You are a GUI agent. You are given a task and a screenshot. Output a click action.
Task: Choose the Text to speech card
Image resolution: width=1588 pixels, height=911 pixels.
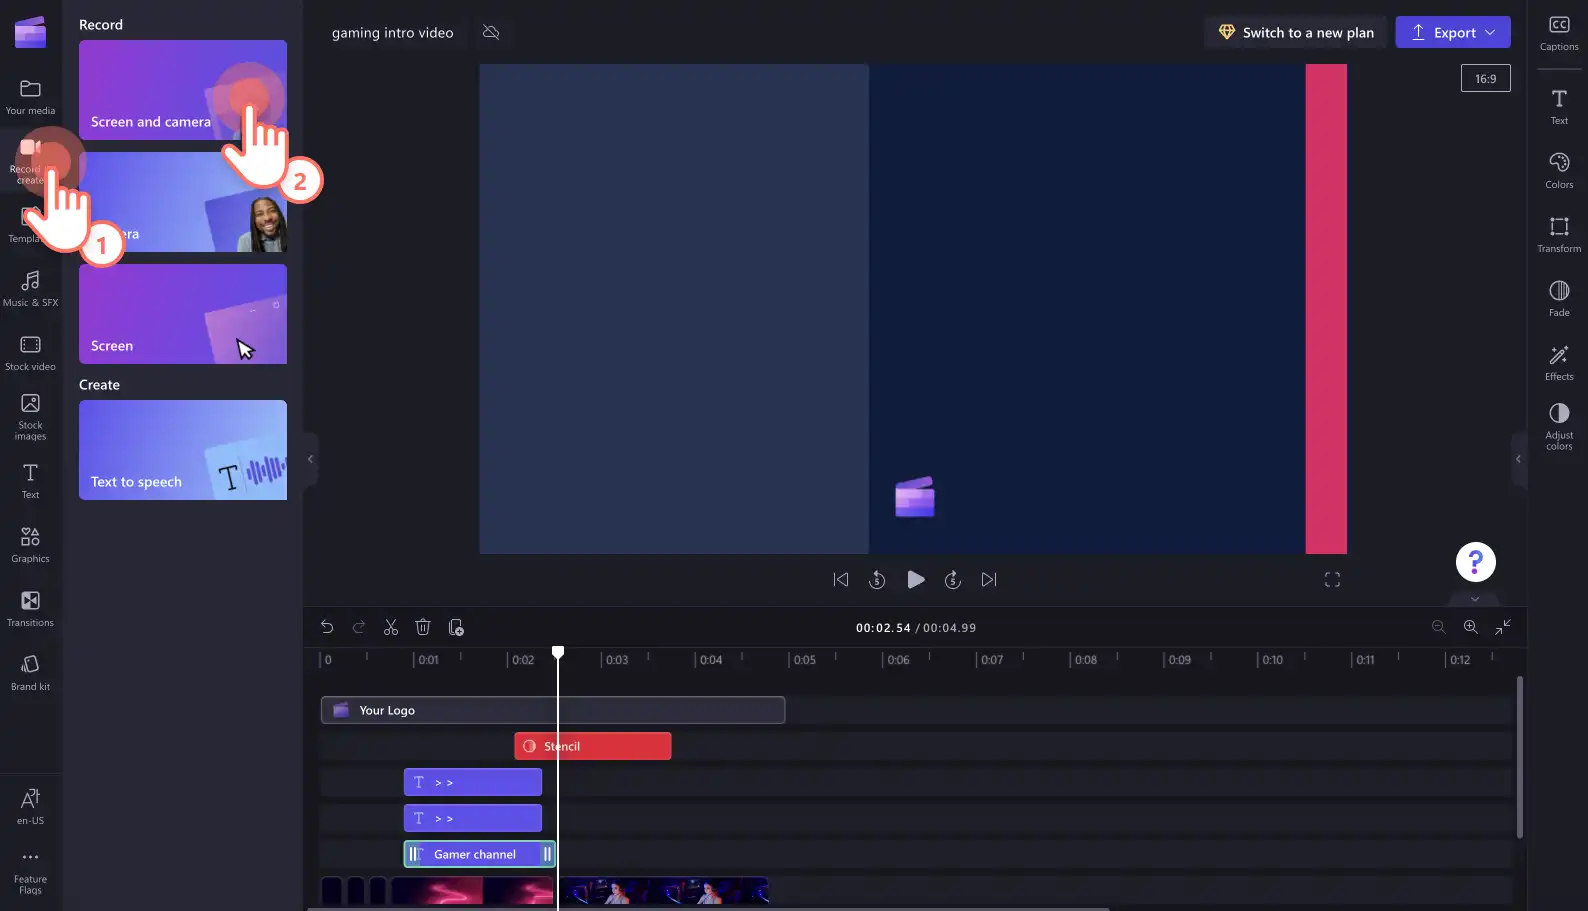pos(183,450)
